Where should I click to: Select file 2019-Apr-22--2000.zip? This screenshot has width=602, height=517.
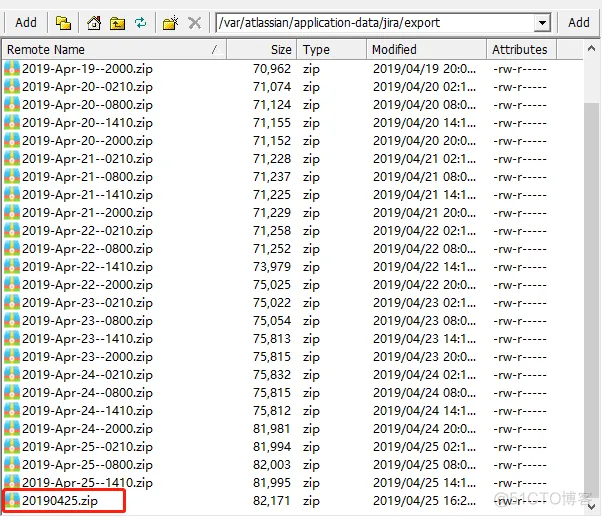[x=87, y=285]
